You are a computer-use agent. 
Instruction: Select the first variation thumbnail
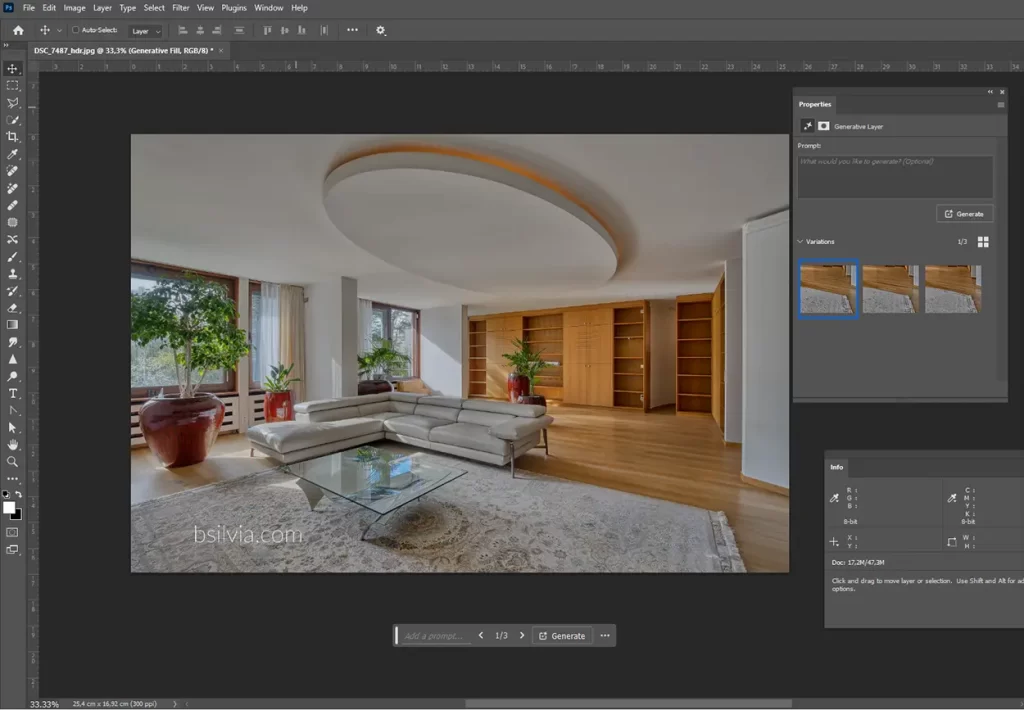827,289
